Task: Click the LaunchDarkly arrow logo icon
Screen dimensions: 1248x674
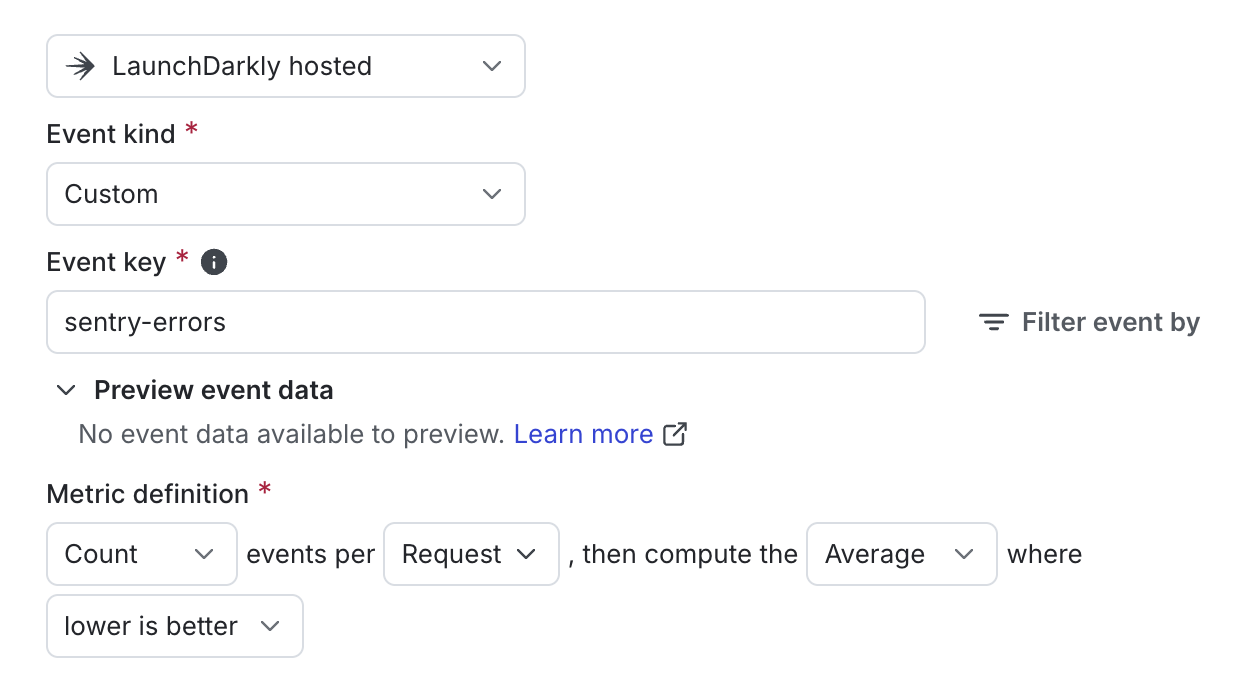Action: tap(80, 66)
